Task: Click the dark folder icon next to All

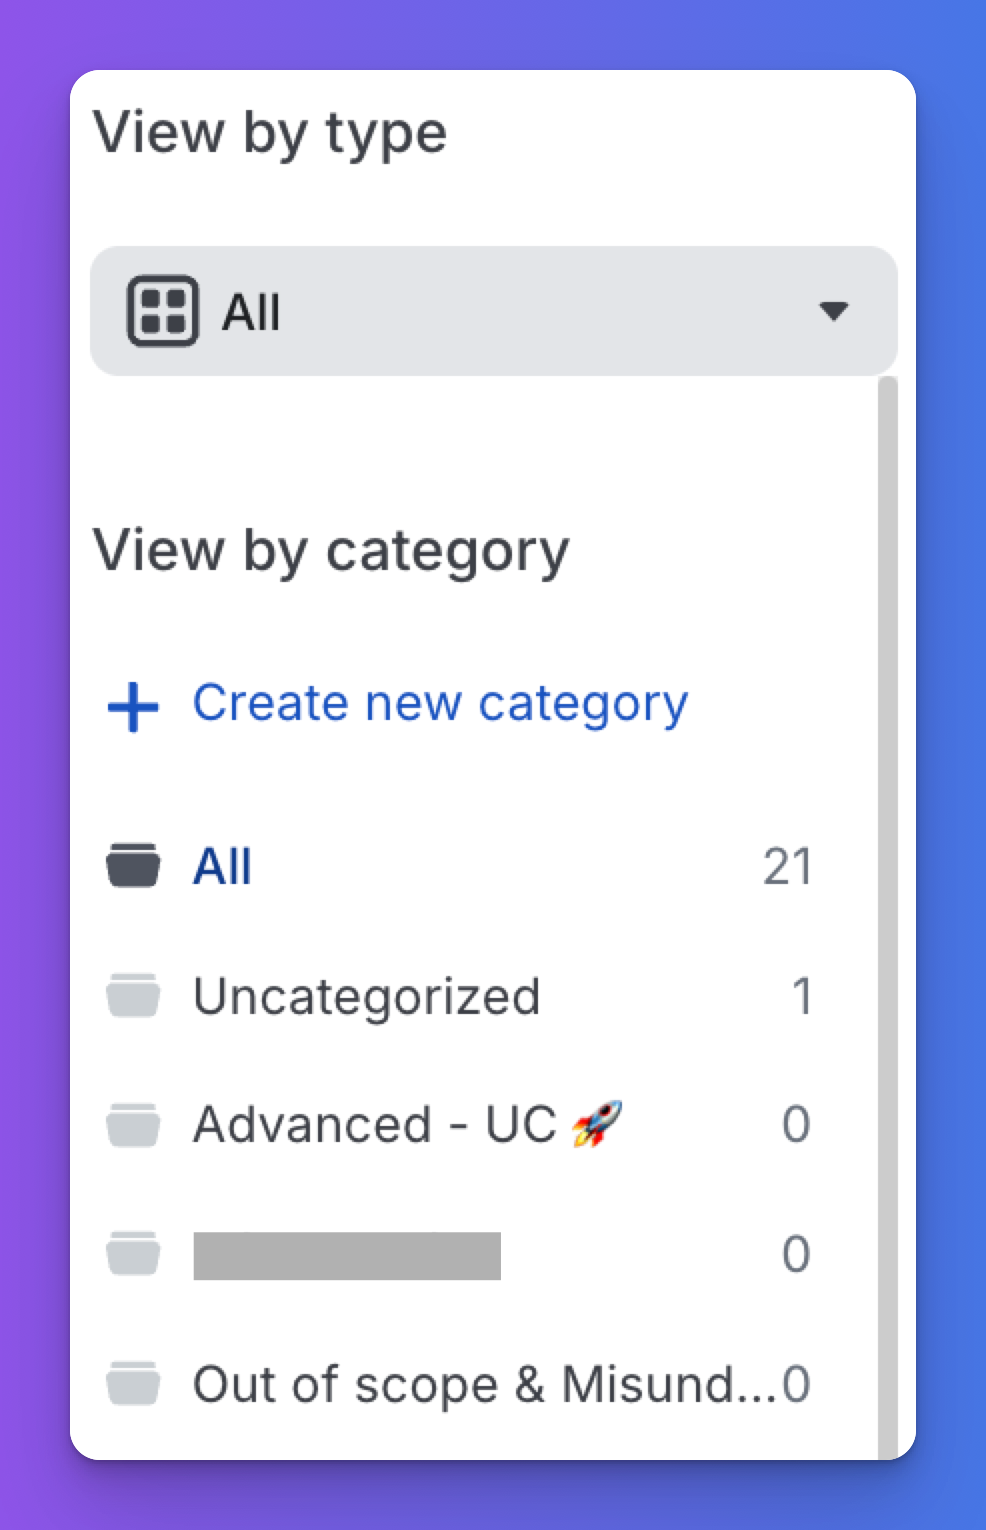Action: 133,865
